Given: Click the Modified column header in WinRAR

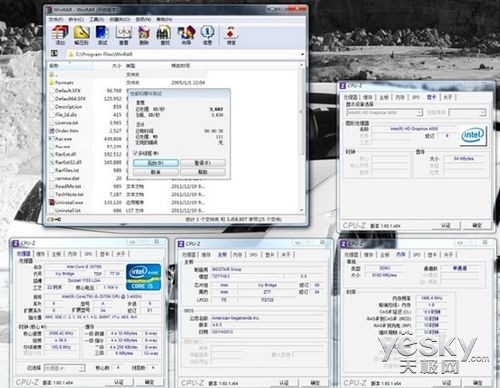Looking at the screenshot, I should [188, 66].
